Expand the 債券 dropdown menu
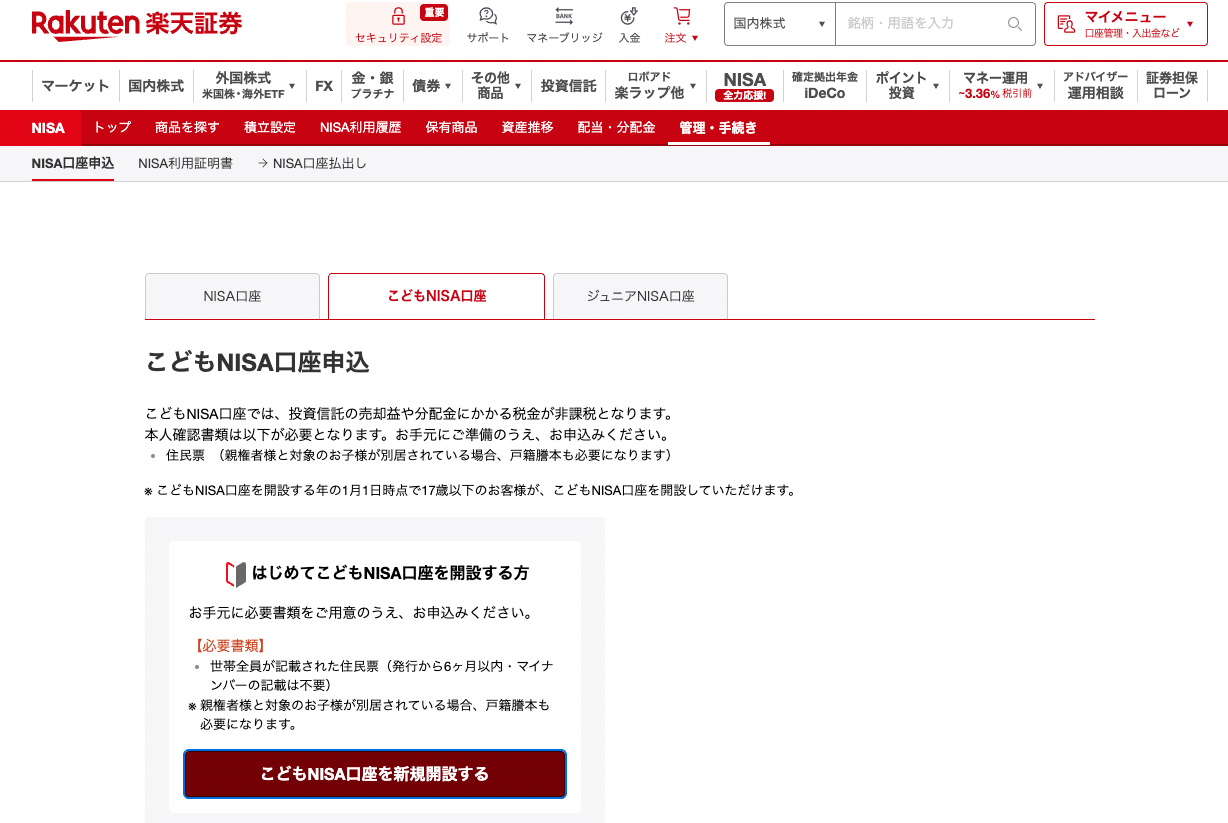 coord(432,86)
